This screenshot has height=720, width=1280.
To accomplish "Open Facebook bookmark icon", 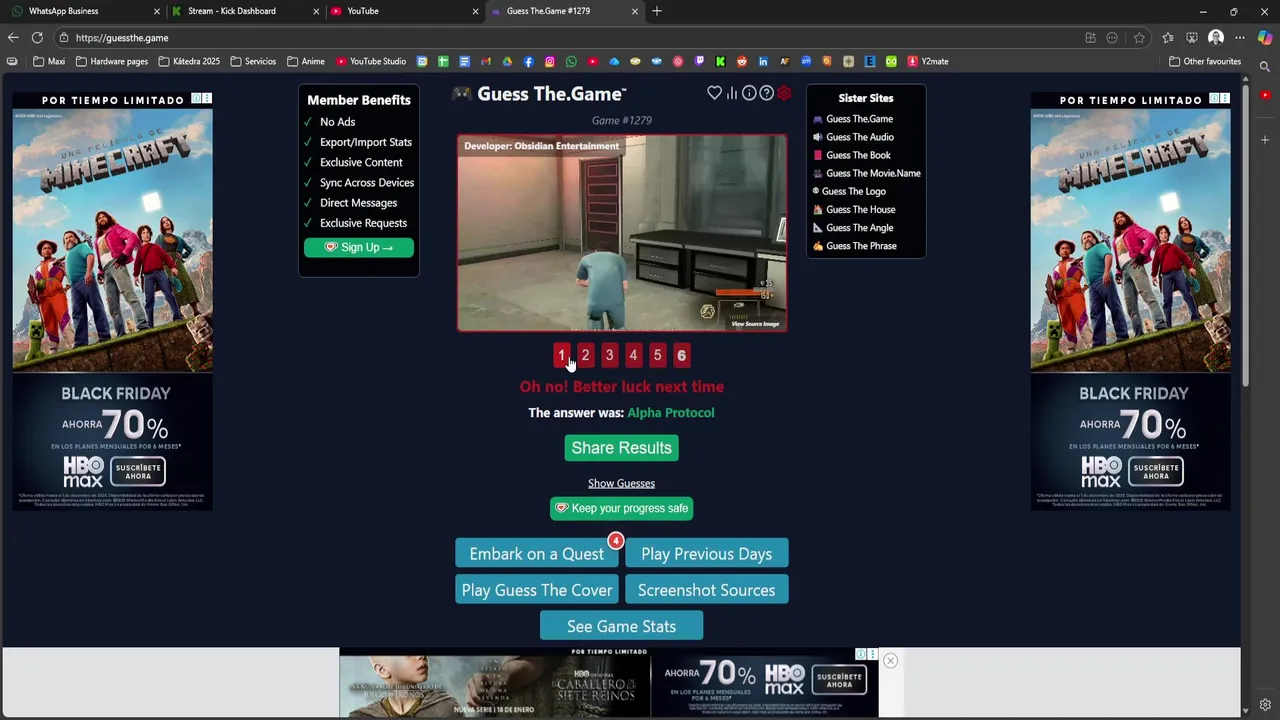I will pyautogui.click(x=528, y=61).
